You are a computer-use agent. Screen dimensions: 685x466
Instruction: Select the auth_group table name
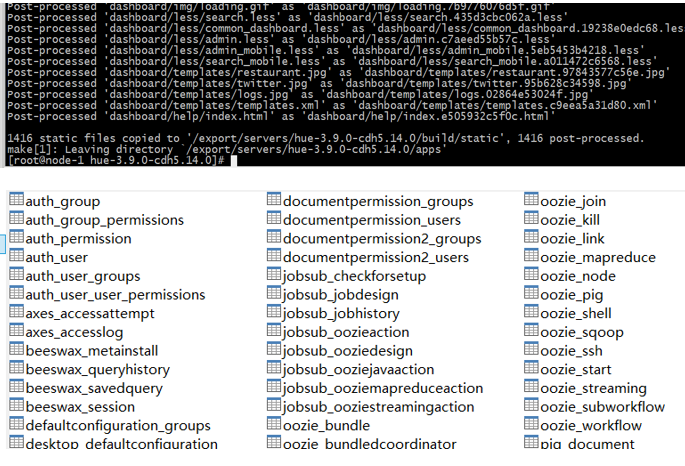click(63, 201)
